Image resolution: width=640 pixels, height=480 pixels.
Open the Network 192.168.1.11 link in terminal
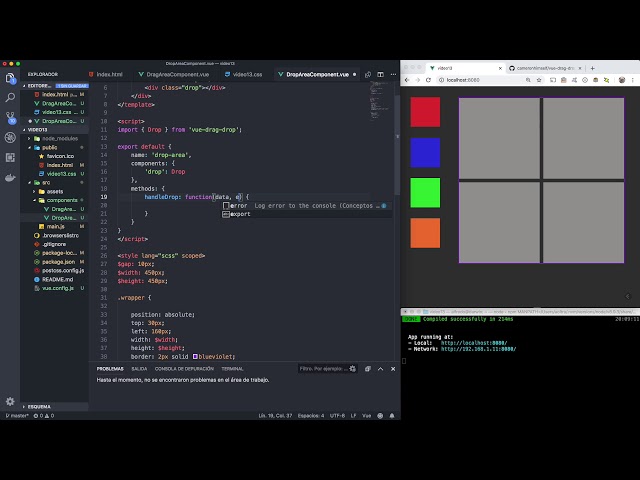pyautogui.click(x=478, y=349)
